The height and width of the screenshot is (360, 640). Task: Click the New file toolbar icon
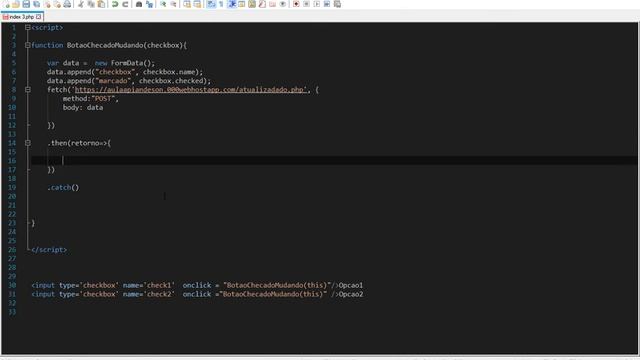coord(6,4)
